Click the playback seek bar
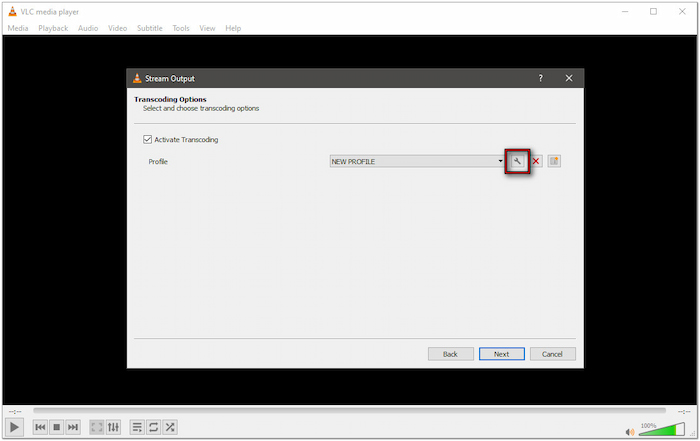This screenshot has height=441, width=700. (x=350, y=411)
